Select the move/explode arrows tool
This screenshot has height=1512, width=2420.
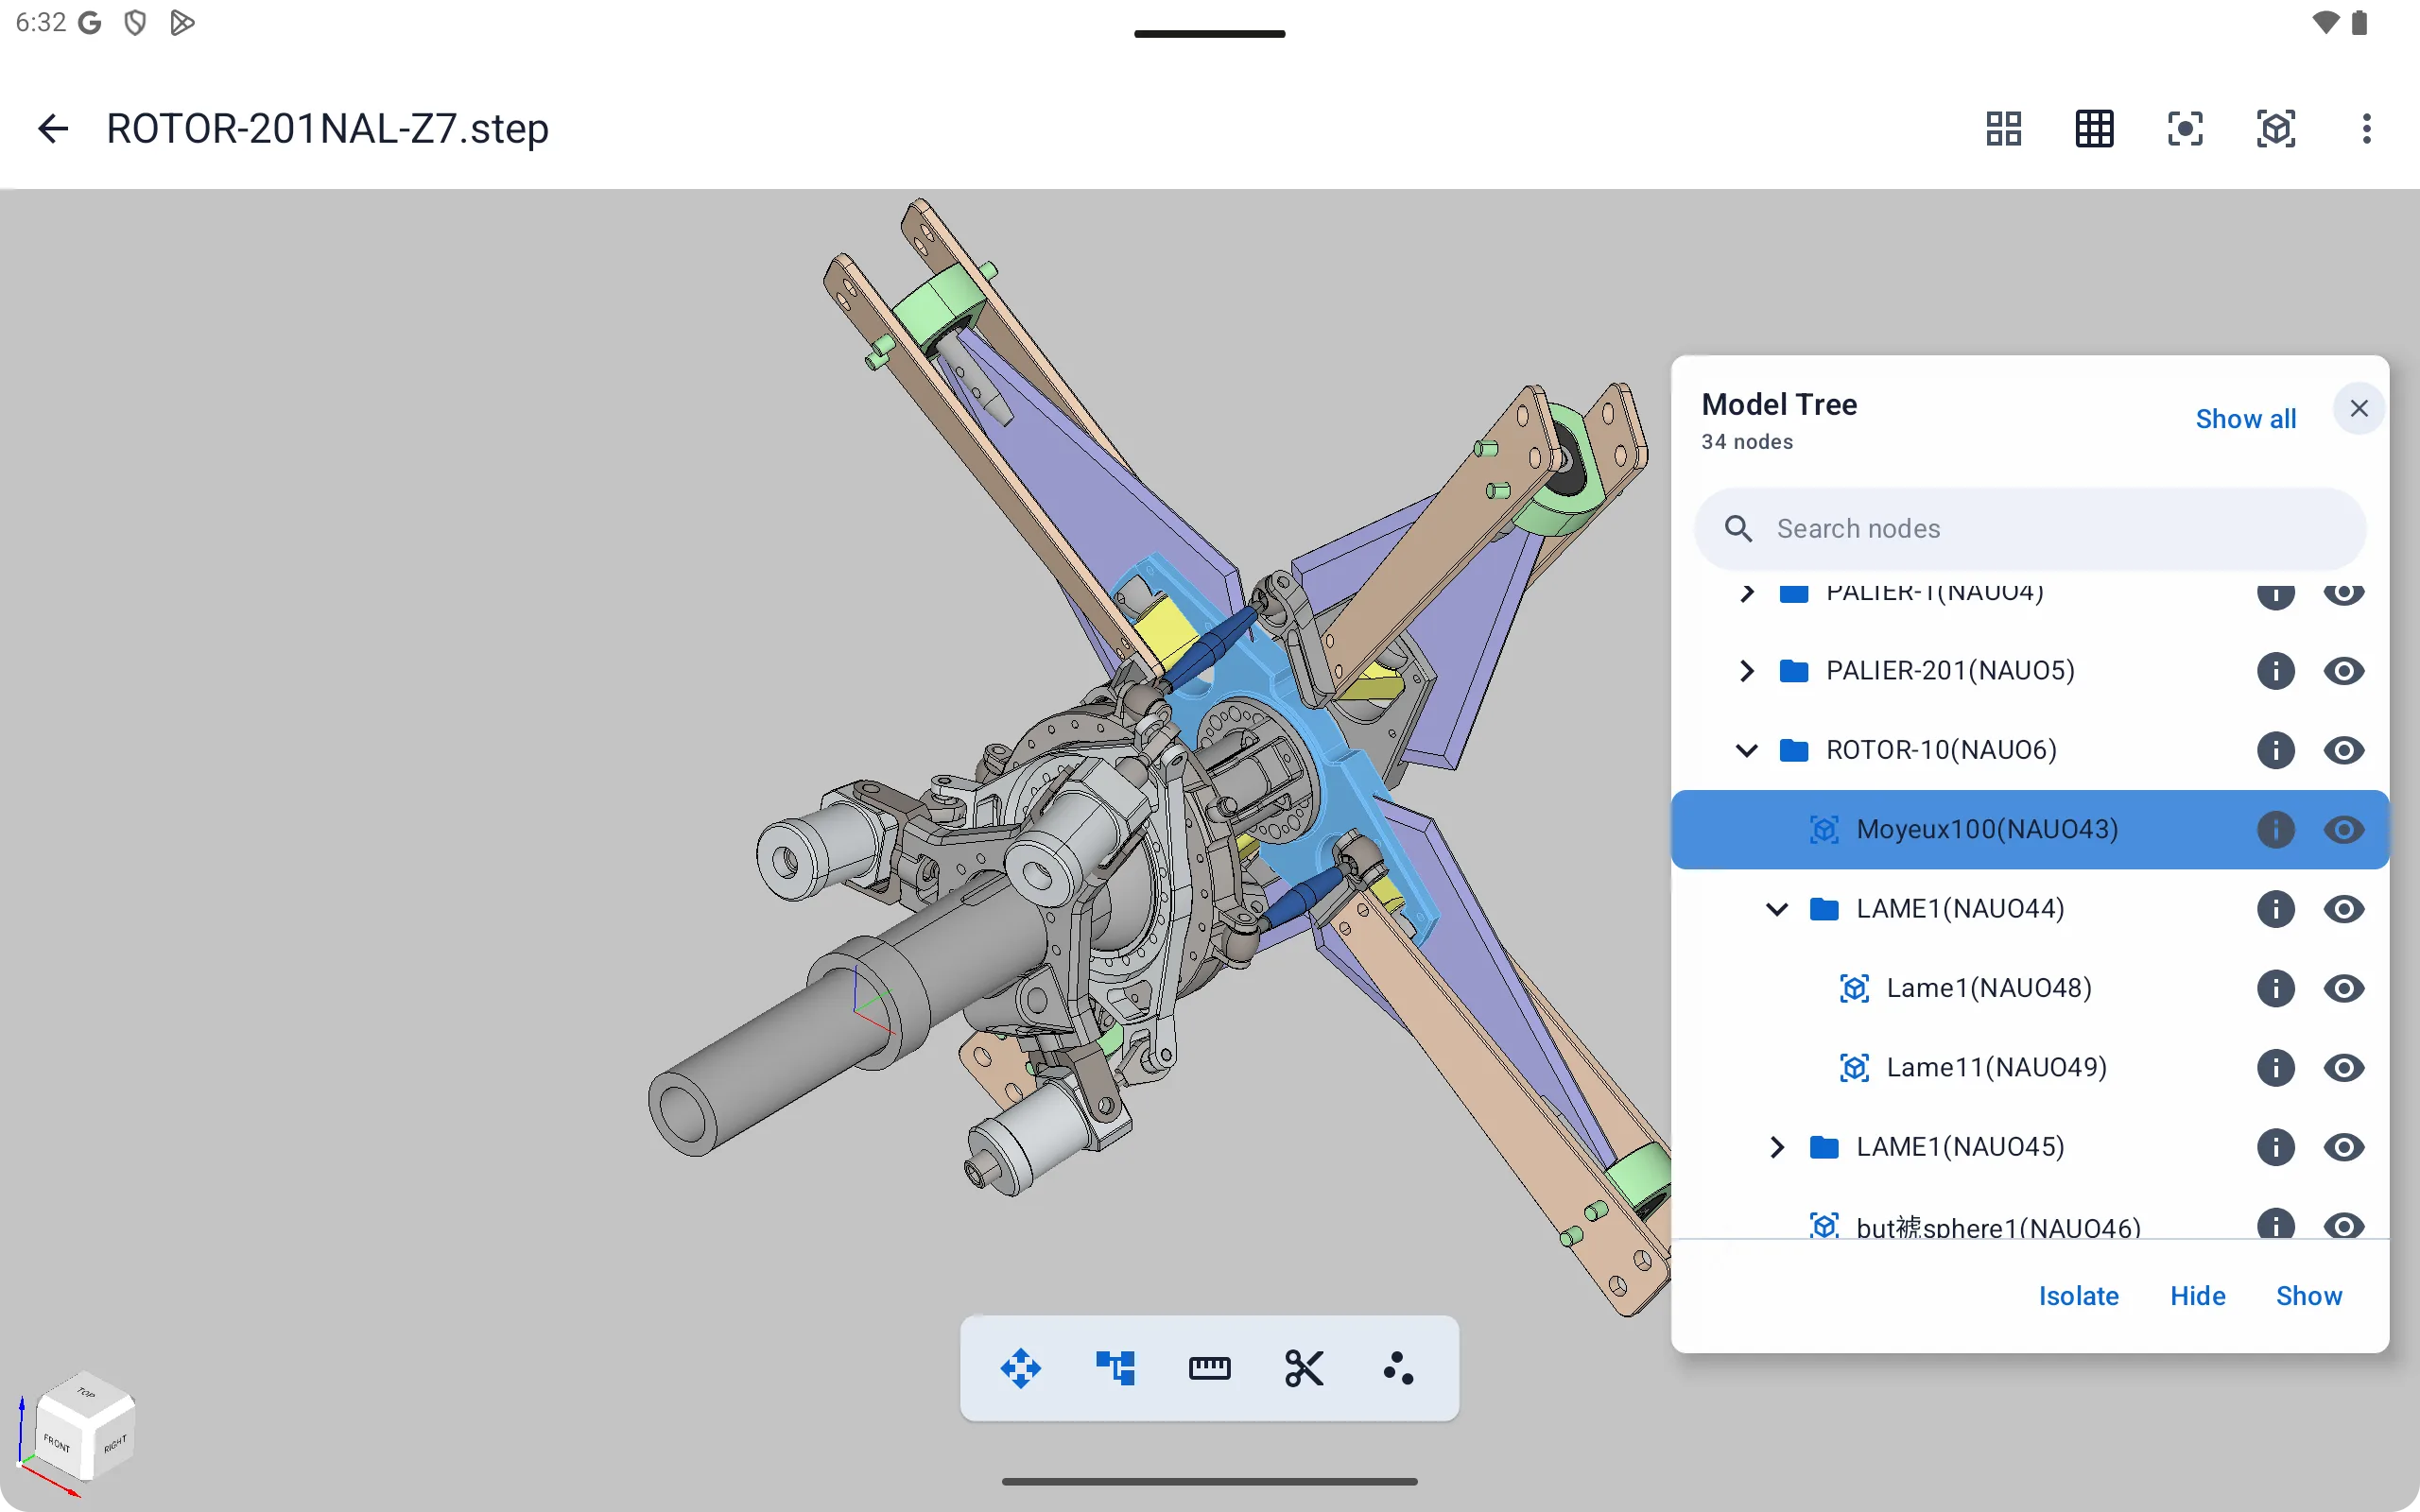[x=1020, y=1368]
